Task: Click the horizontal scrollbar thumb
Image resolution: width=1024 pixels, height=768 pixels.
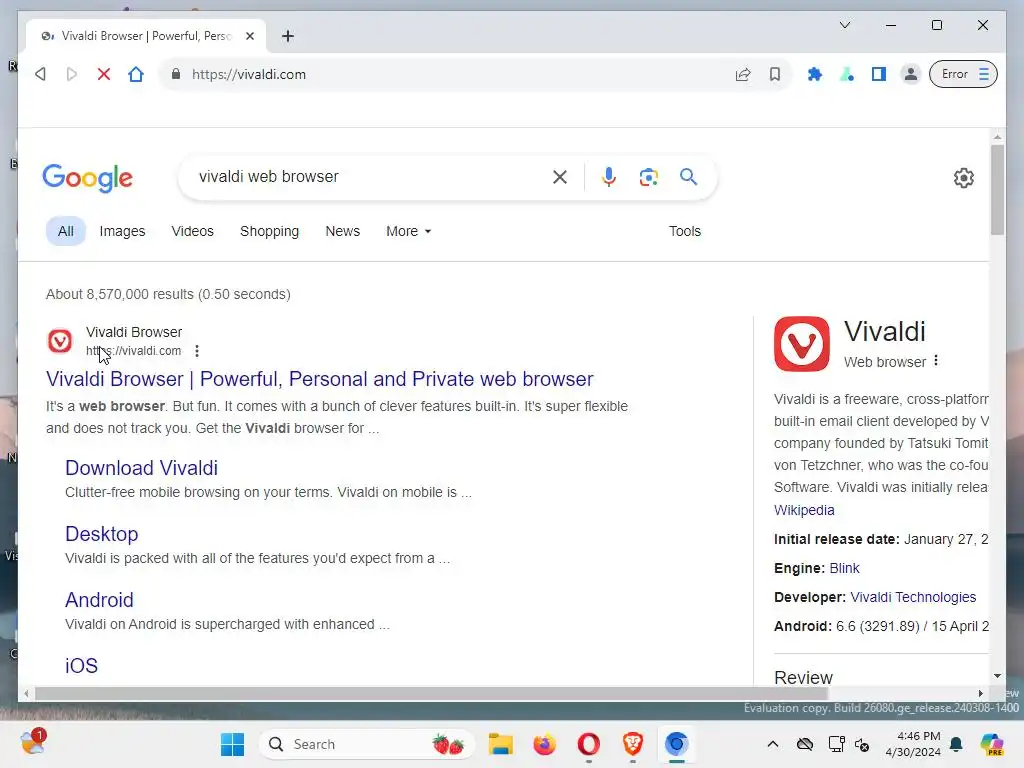Action: pyautogui.click(x=431, y=694)
